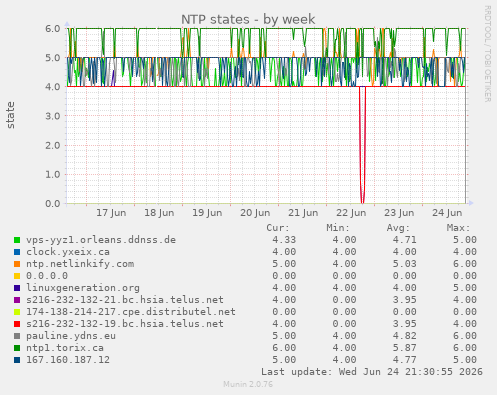
Task: Click the 3.0 y-axis value
Action: click(x=53, y=116)
